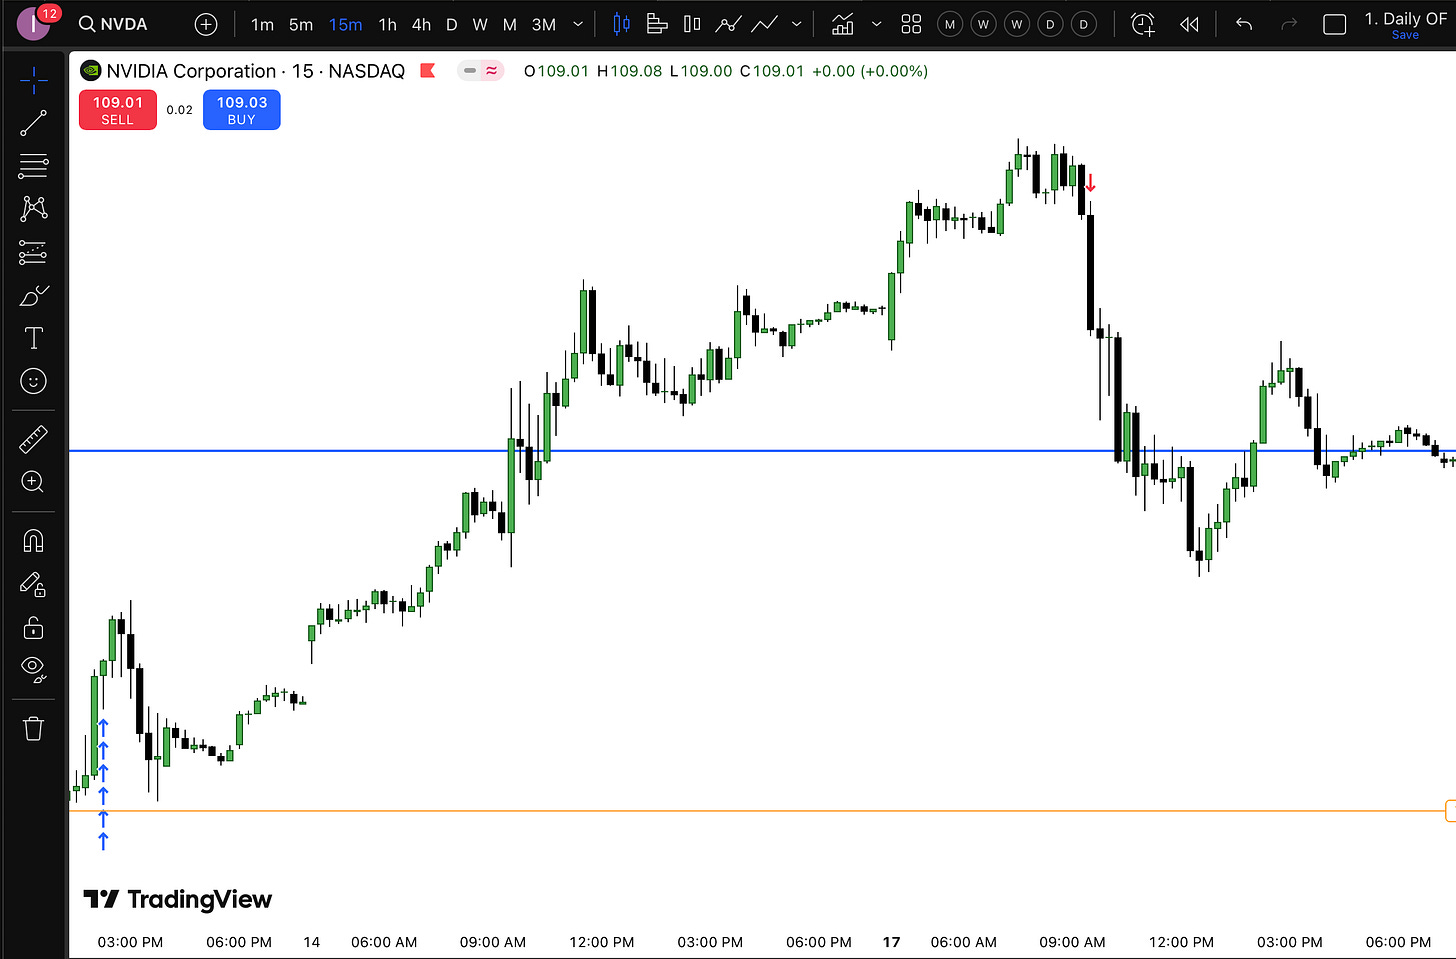Click the blue 109.03 BUY button
The width and height of the screenshot is (1456, 959).
coord(241,110)
